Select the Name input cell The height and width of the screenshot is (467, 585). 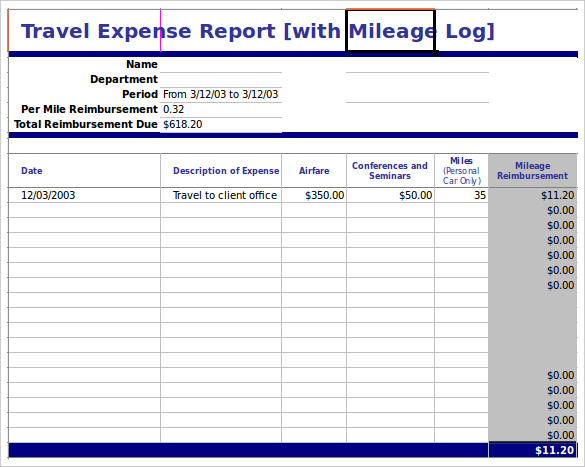(221, 65)
